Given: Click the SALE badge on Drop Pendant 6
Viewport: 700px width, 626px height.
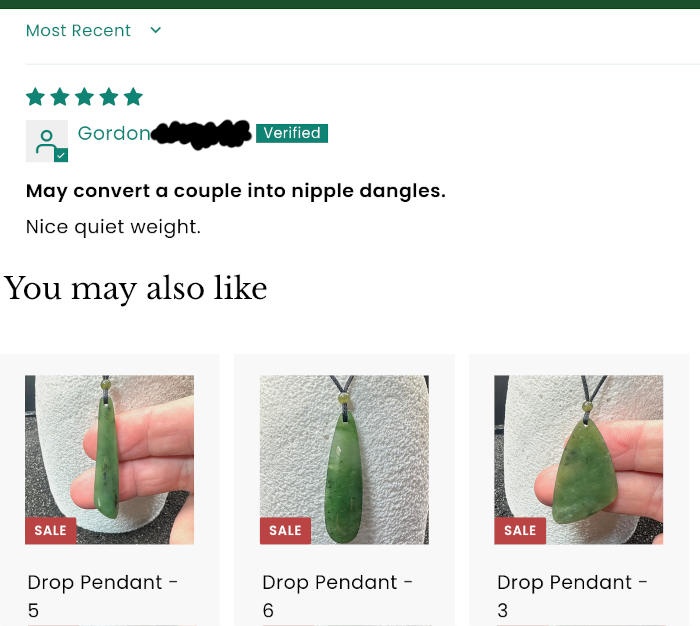Looking at the screenshot, I should point(285,530).
